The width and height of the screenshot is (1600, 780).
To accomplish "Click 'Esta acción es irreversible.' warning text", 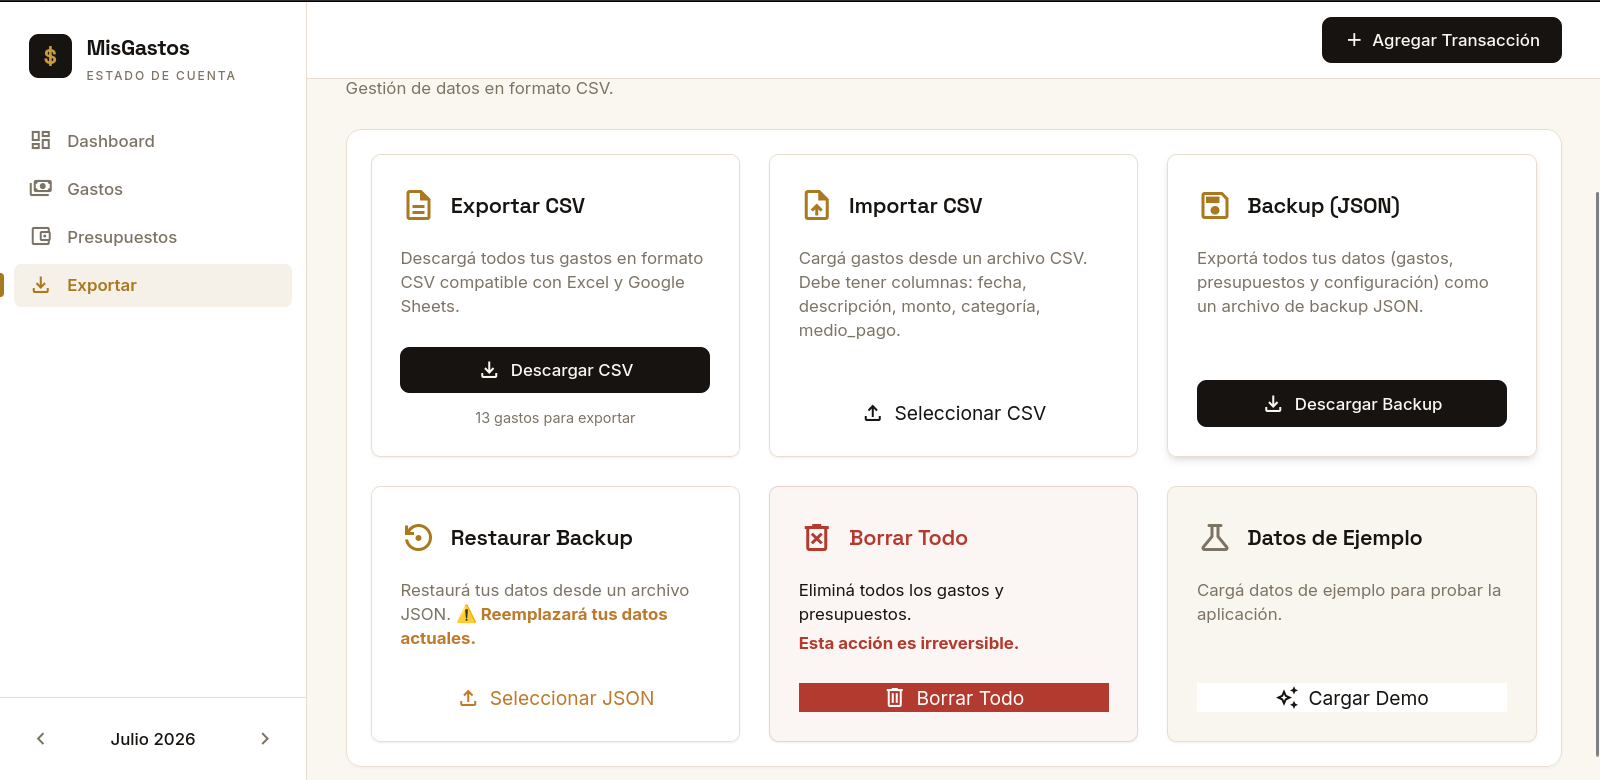I will tap(908, 643).
